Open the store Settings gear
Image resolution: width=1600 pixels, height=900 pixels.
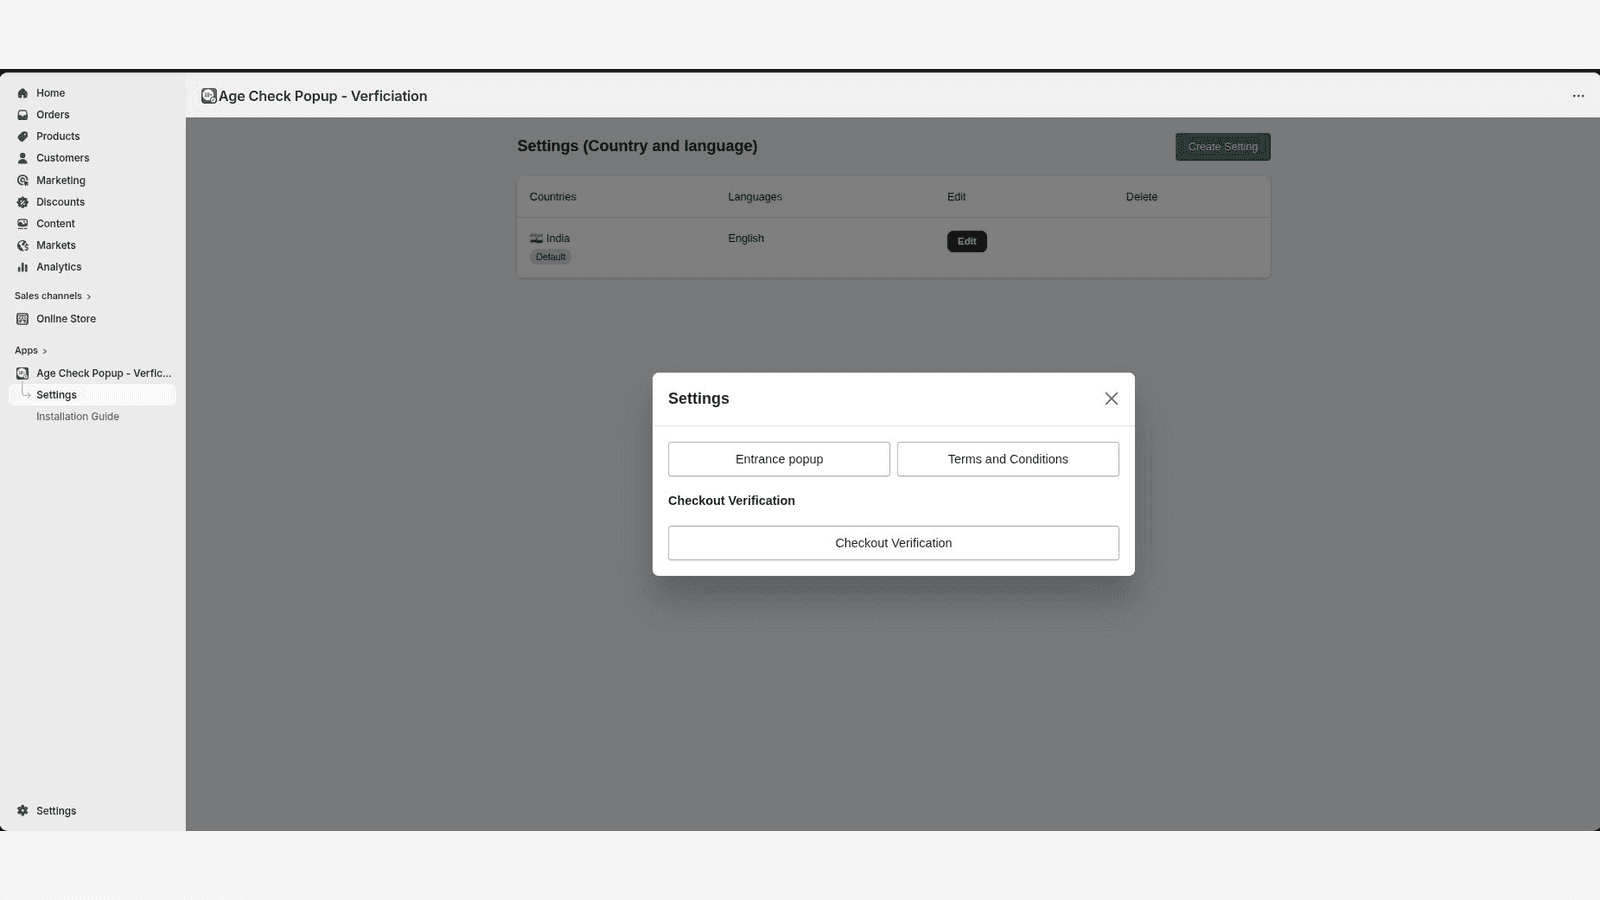(22, 810)
